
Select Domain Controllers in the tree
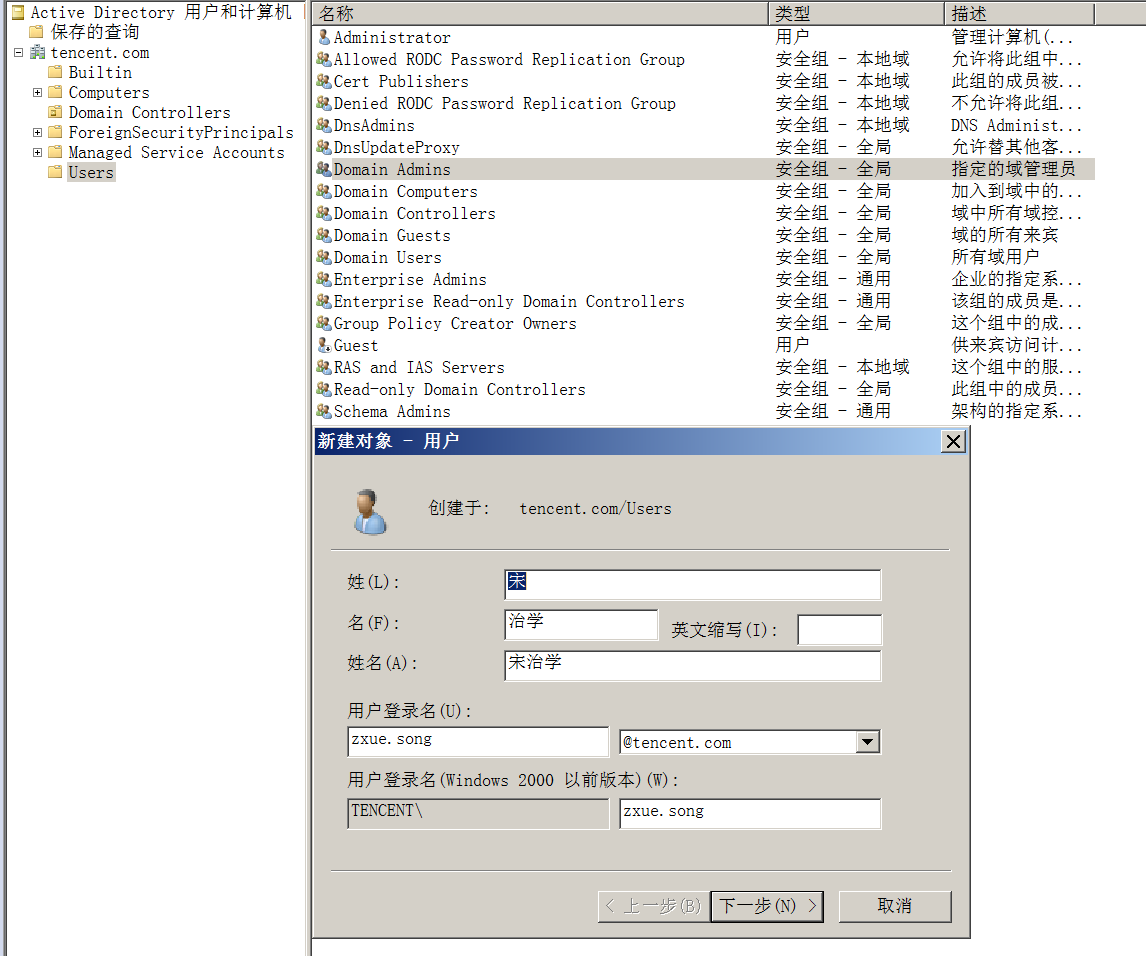(149, 112)
